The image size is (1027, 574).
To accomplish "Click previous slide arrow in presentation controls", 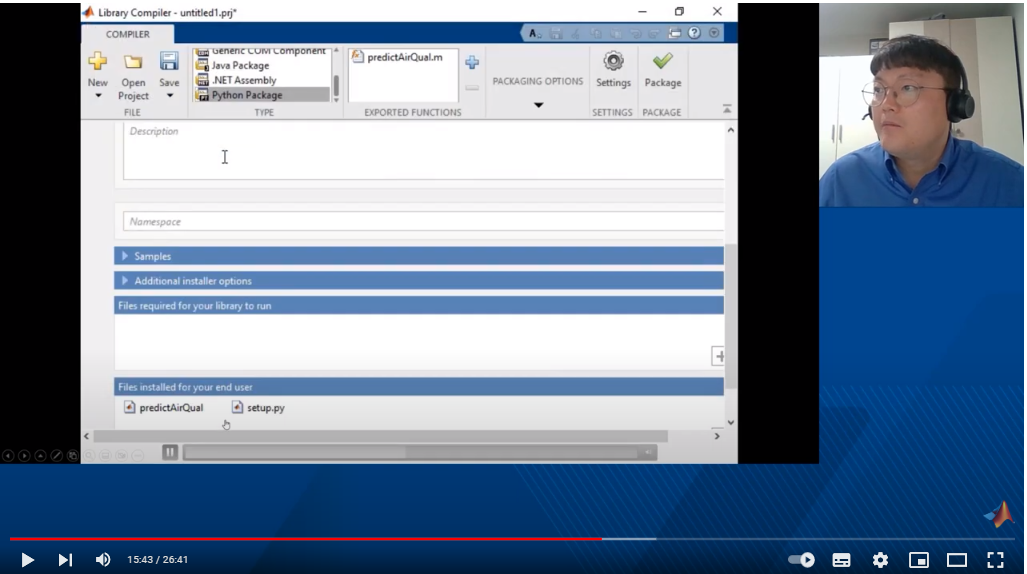I will 8,455.
